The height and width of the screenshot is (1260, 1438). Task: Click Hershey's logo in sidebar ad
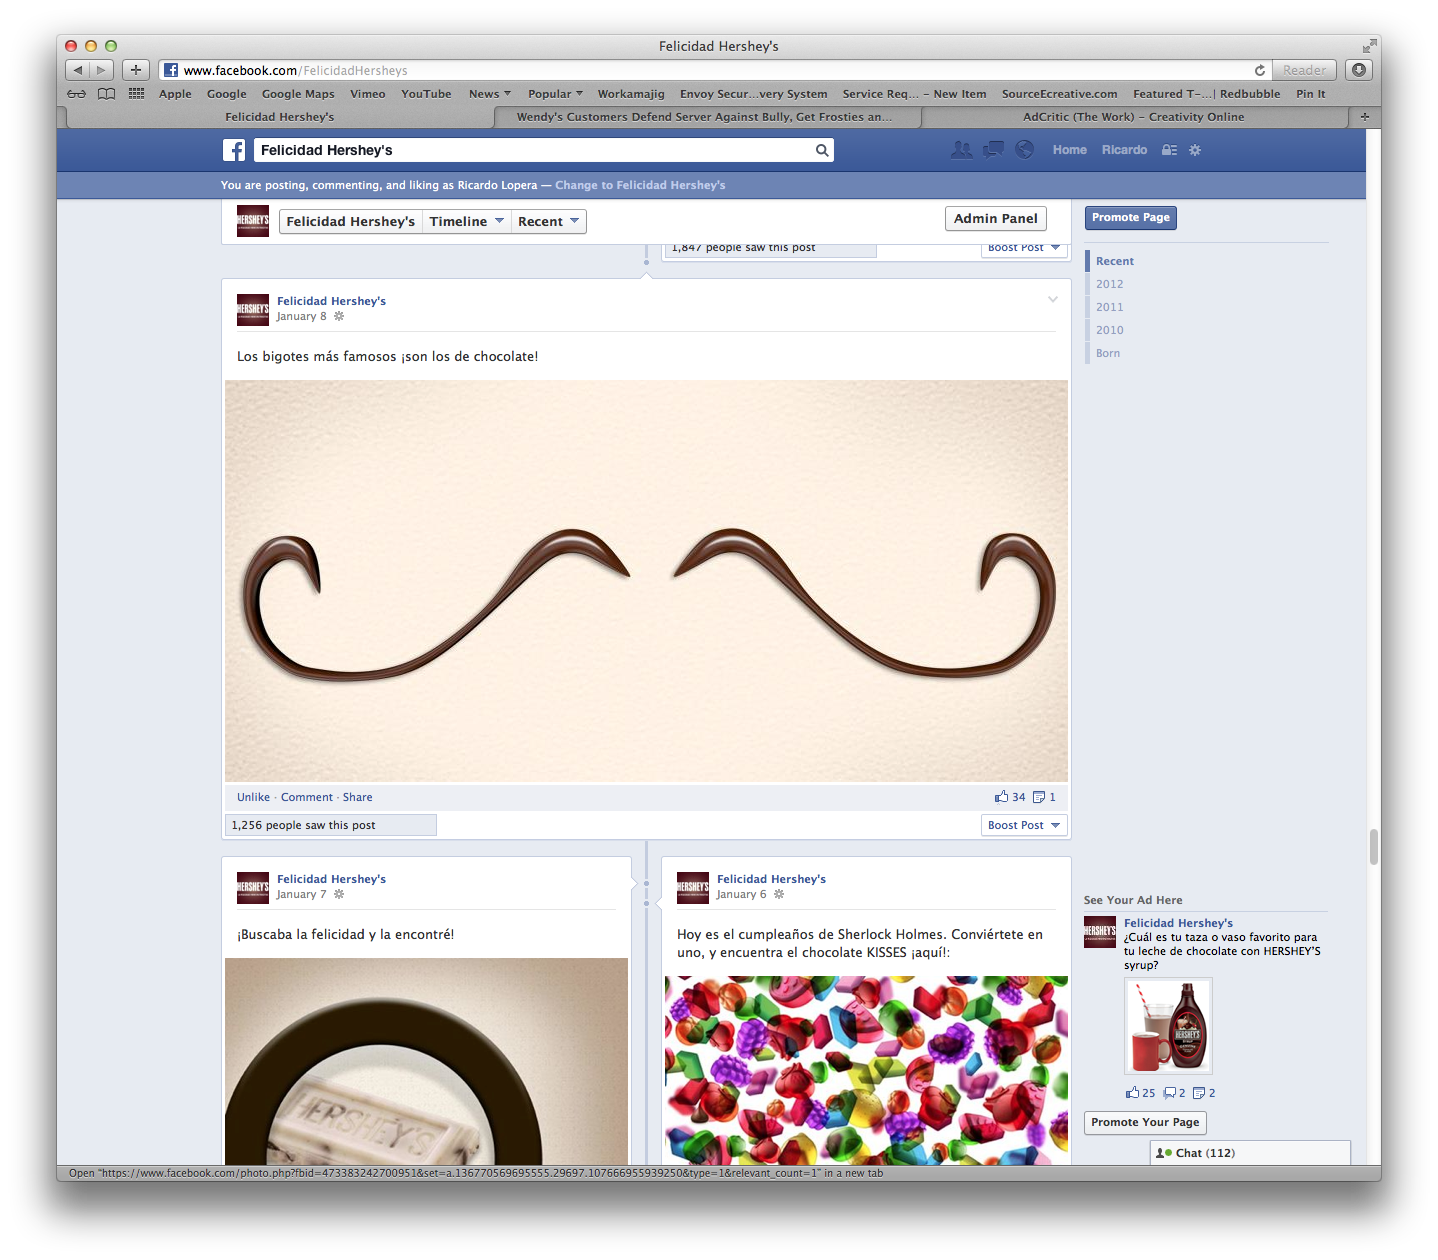click(1100, 931)
